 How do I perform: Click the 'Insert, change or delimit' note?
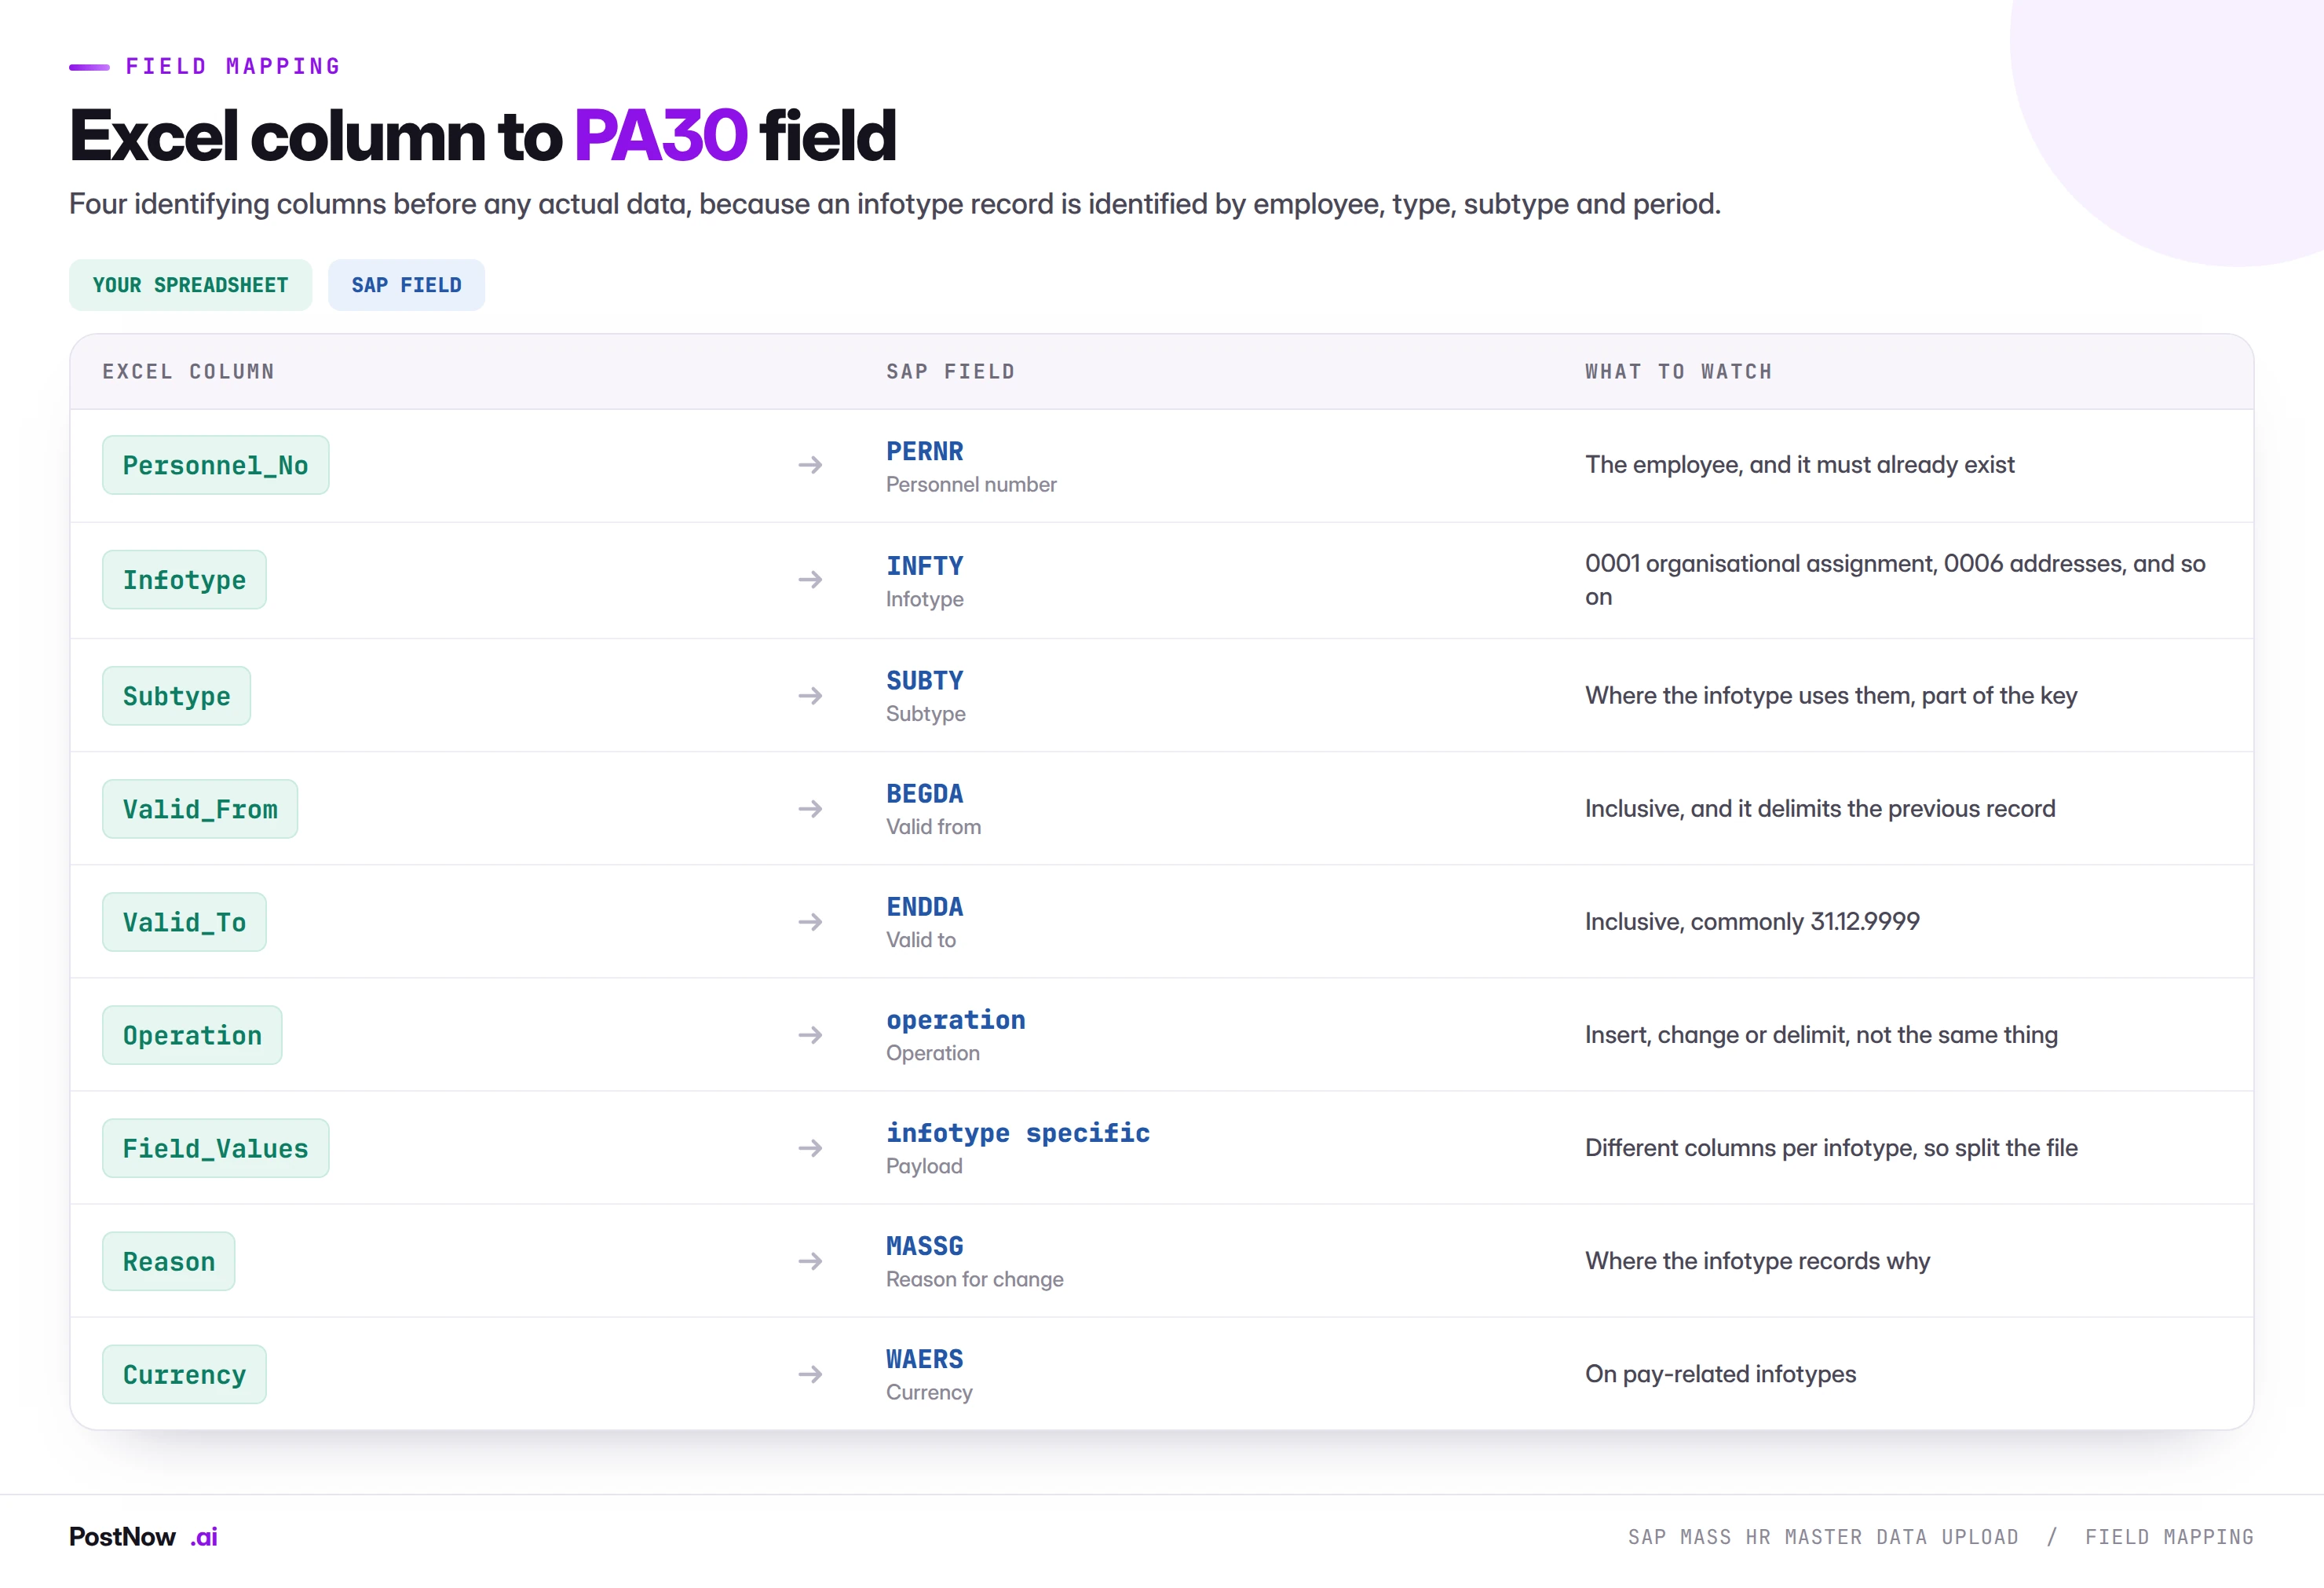[x=1821, y=1035]
